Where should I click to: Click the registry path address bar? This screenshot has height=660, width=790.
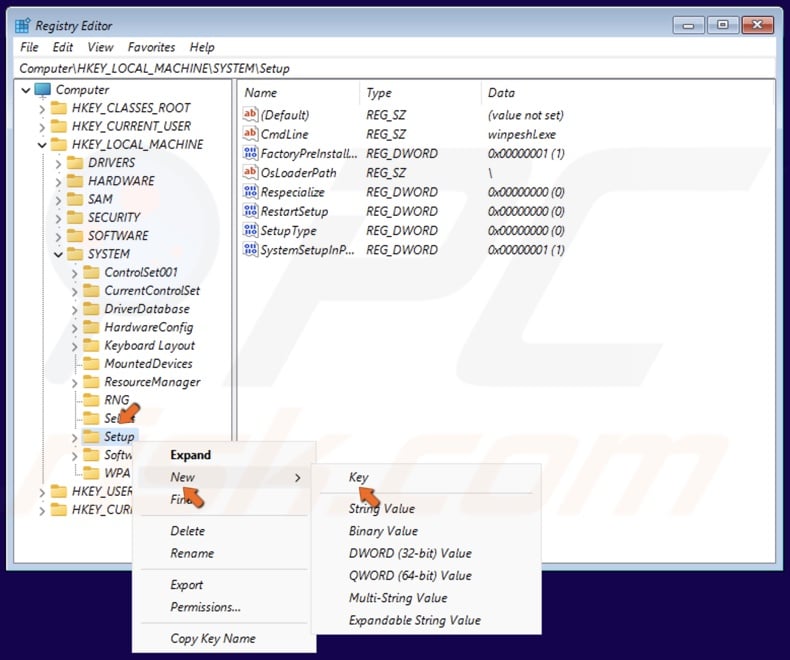point(395,68)
